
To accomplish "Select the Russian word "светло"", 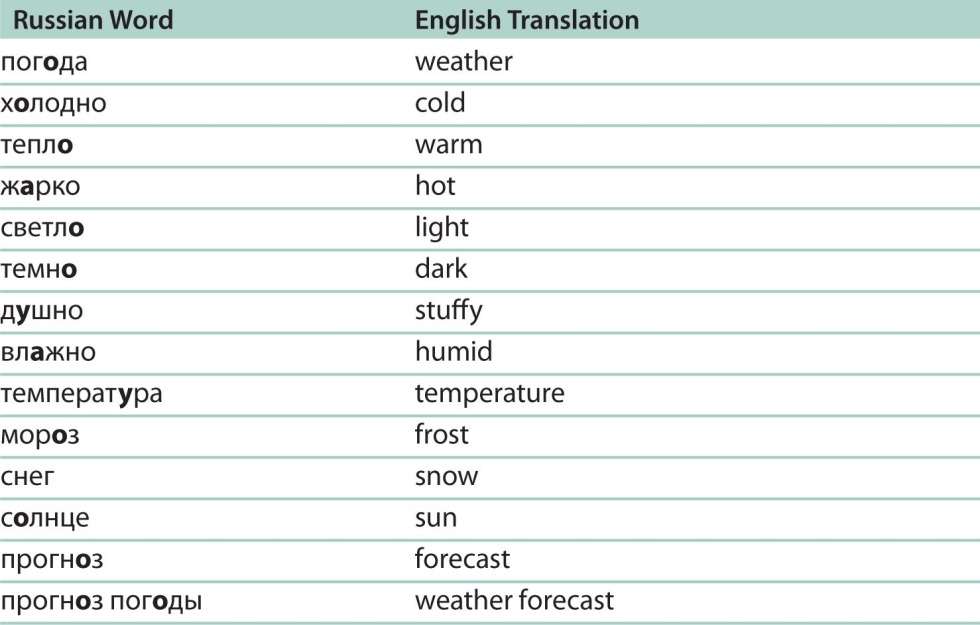I will point(42,228).
